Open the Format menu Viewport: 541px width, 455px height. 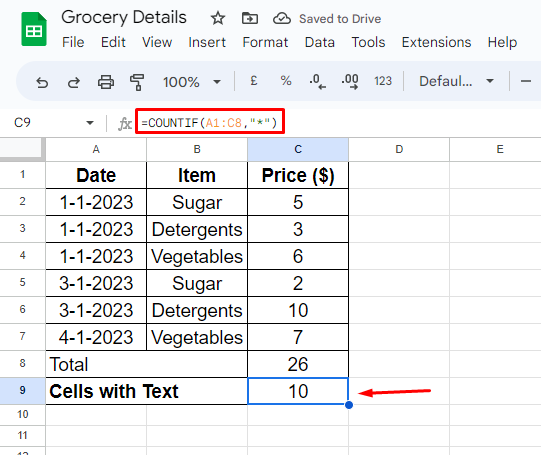[265, 42]
